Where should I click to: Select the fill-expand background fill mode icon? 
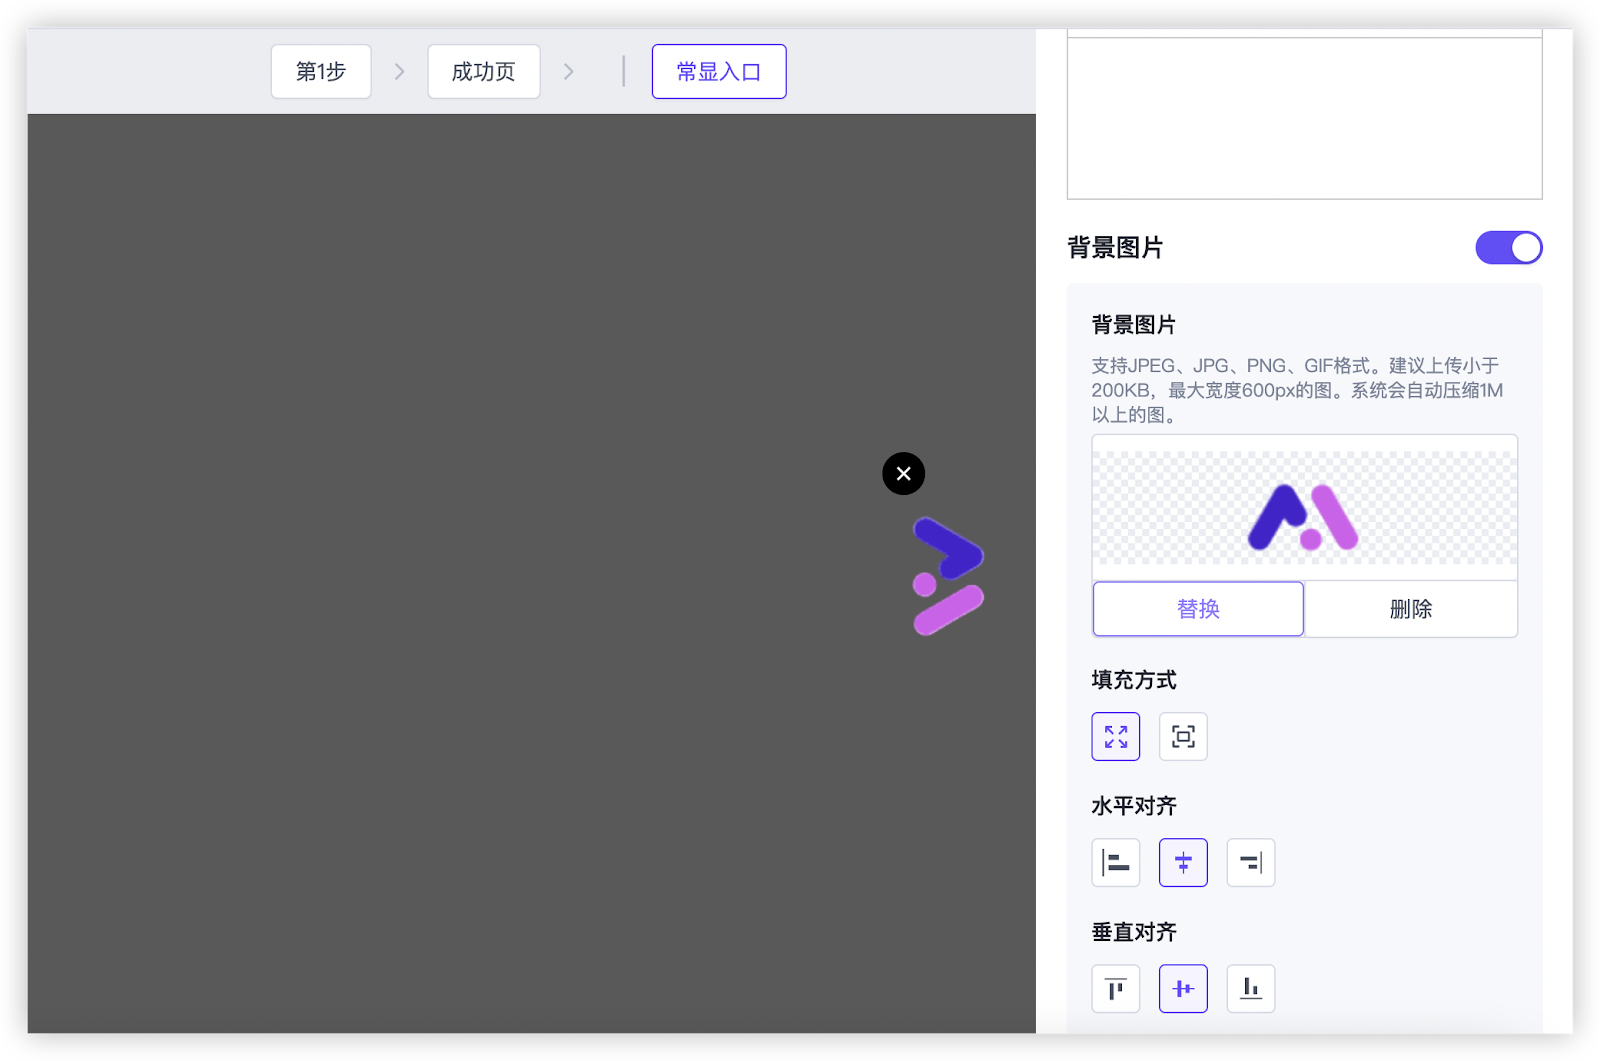coord(1115,737)
